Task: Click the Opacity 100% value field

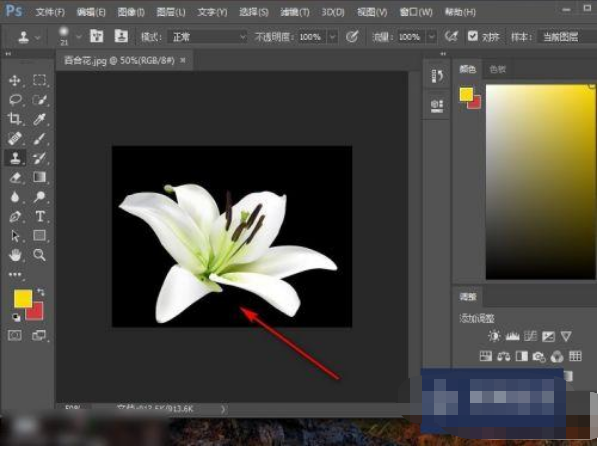Action: (x=309, y=37)
